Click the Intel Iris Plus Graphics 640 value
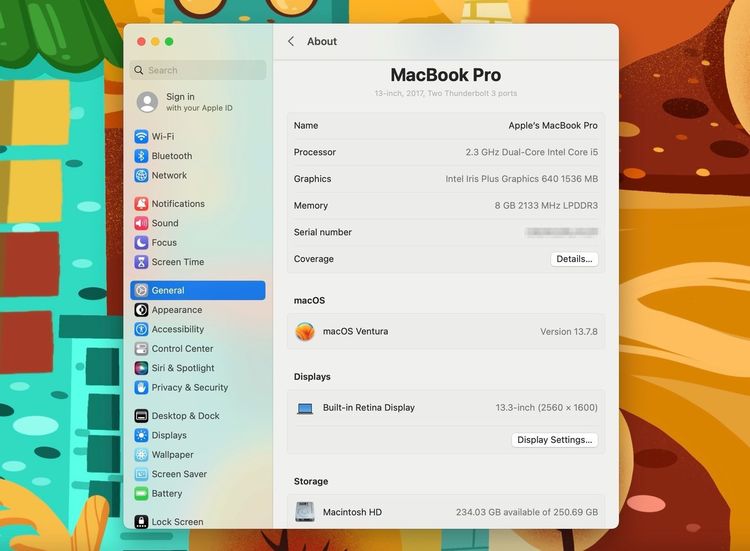Screen dimensions: 750x551 point(521,179)
